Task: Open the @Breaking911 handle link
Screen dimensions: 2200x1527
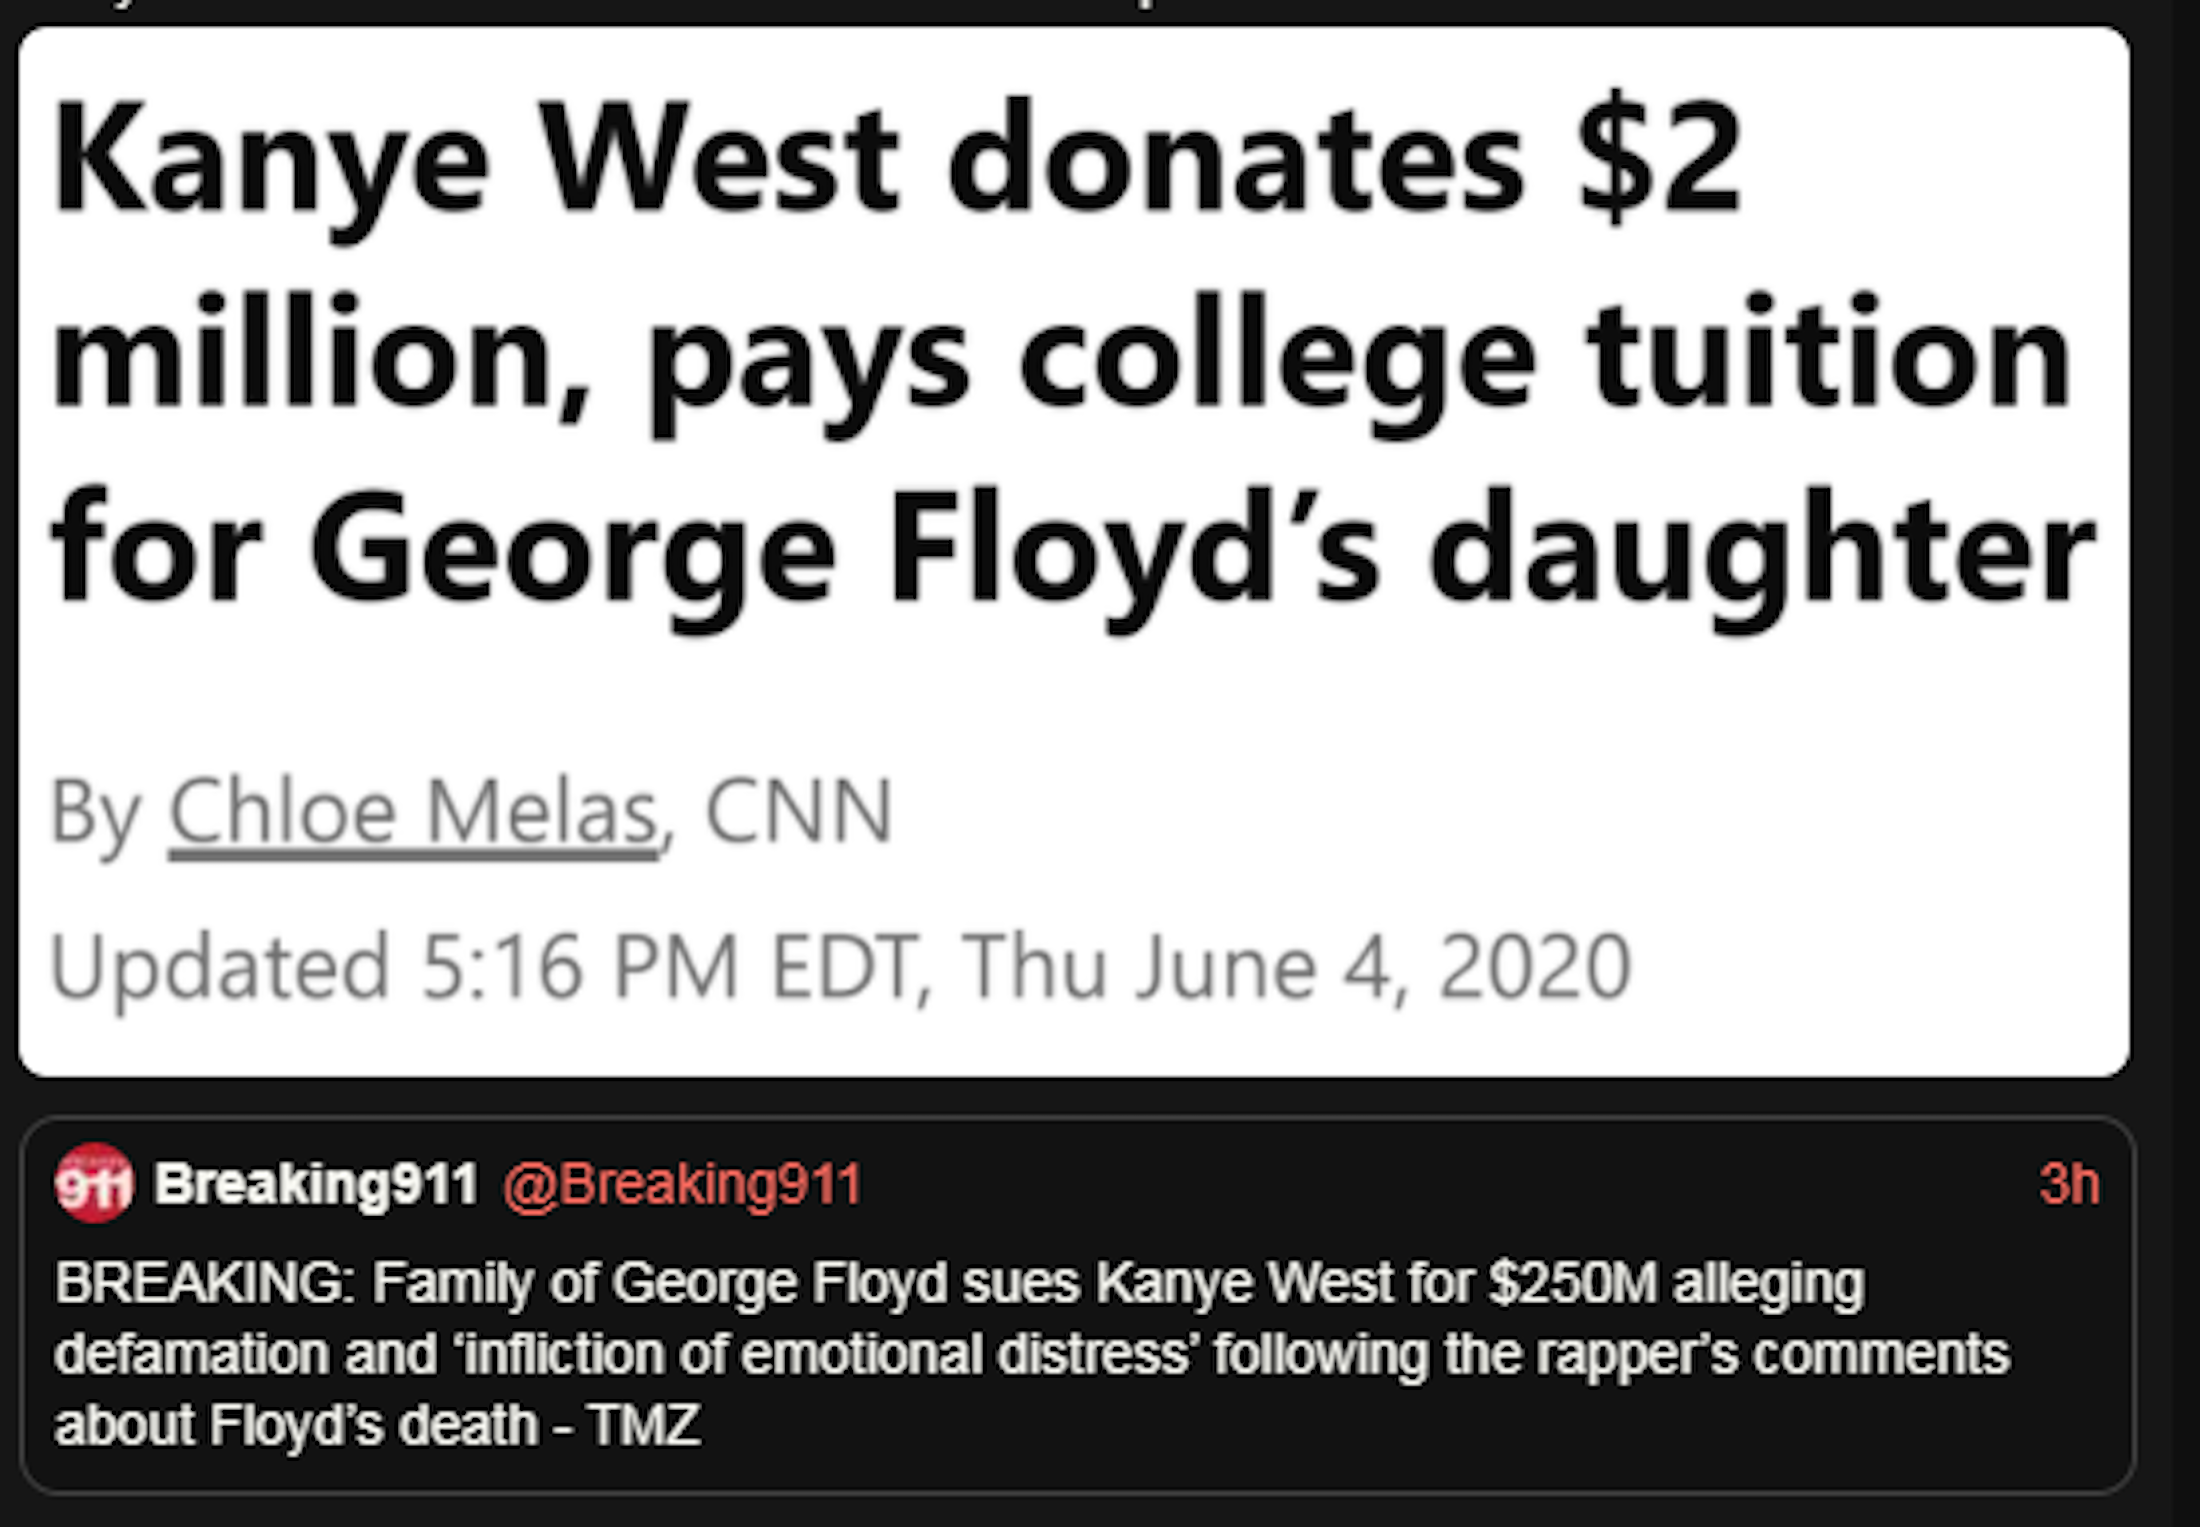Action: [682, 1184]
